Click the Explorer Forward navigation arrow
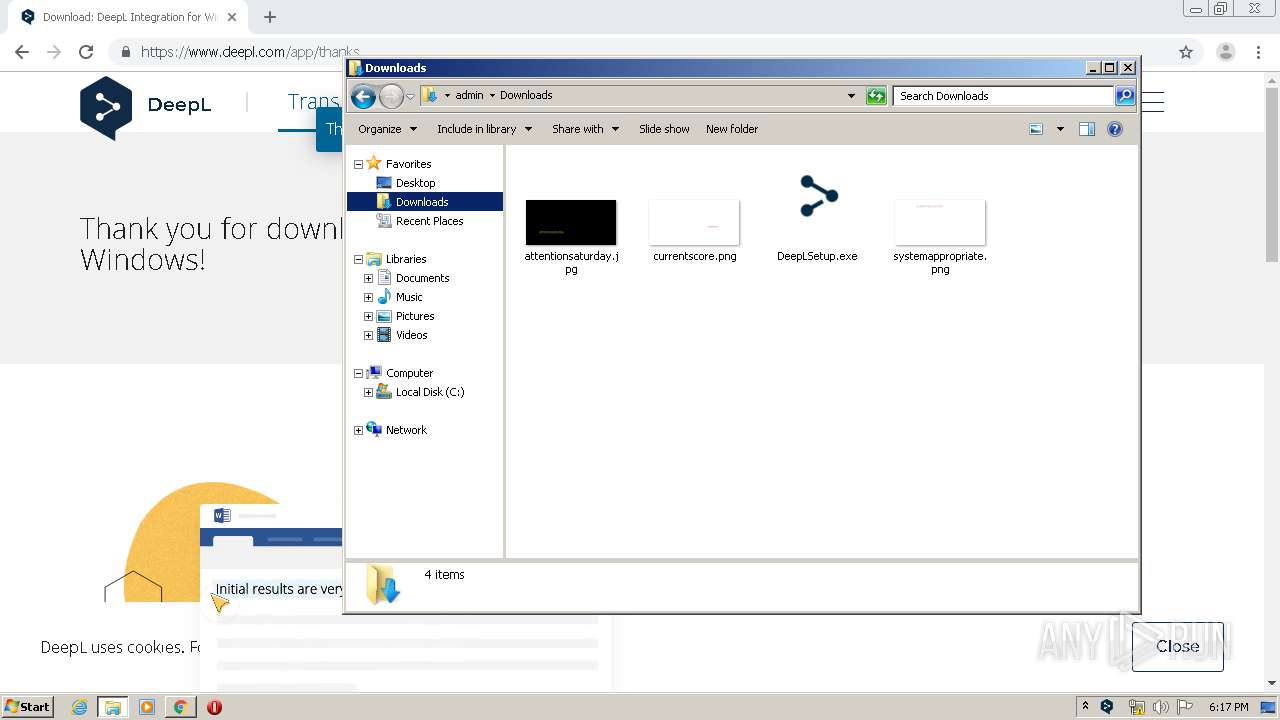The height and width of the screenshot is (720, 1280). pos(391,96)
